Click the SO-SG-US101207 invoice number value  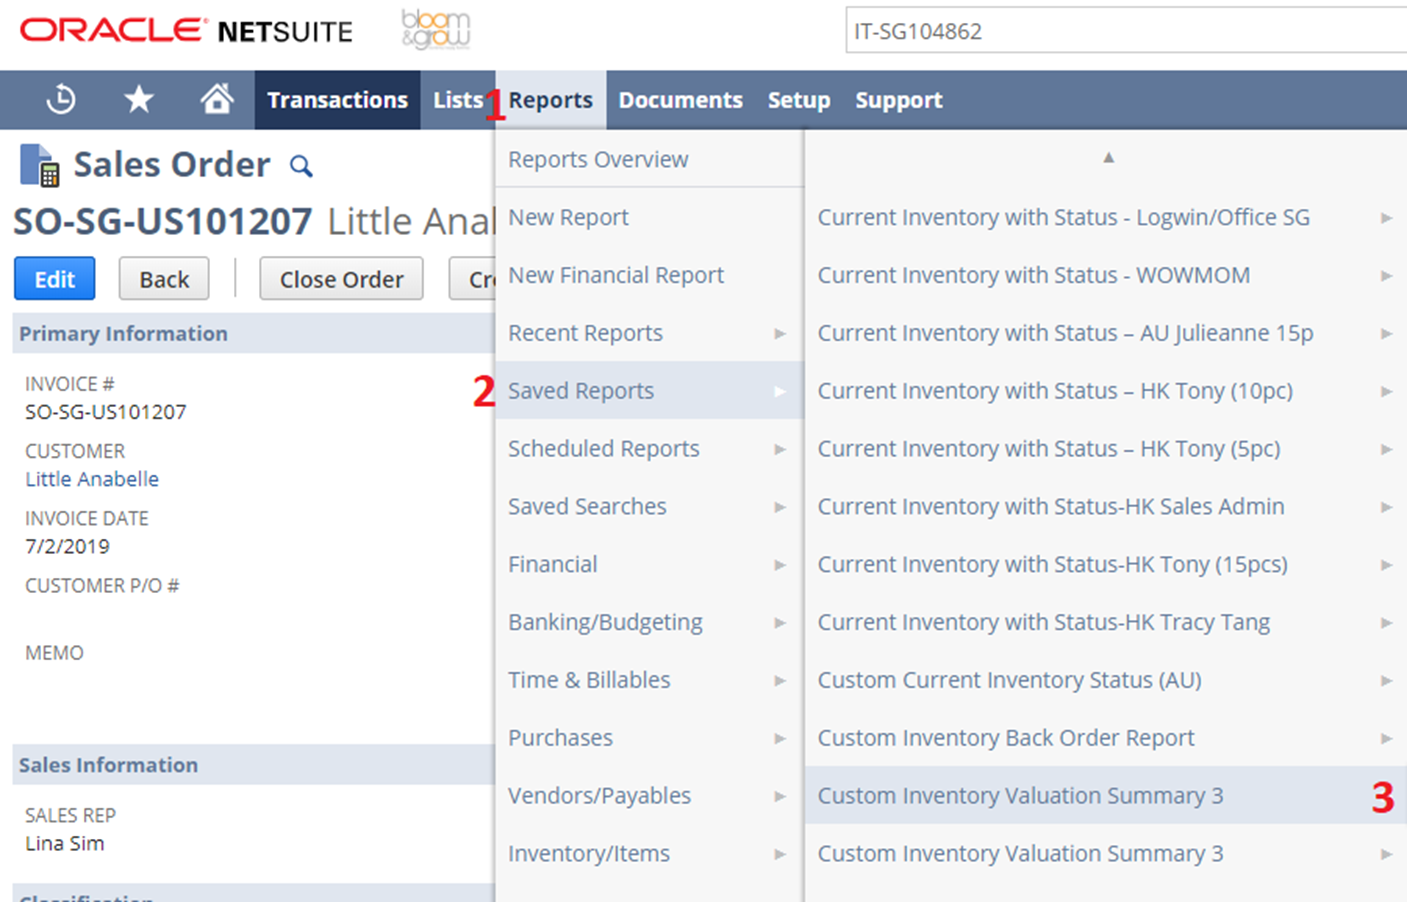tap(106, 412)
